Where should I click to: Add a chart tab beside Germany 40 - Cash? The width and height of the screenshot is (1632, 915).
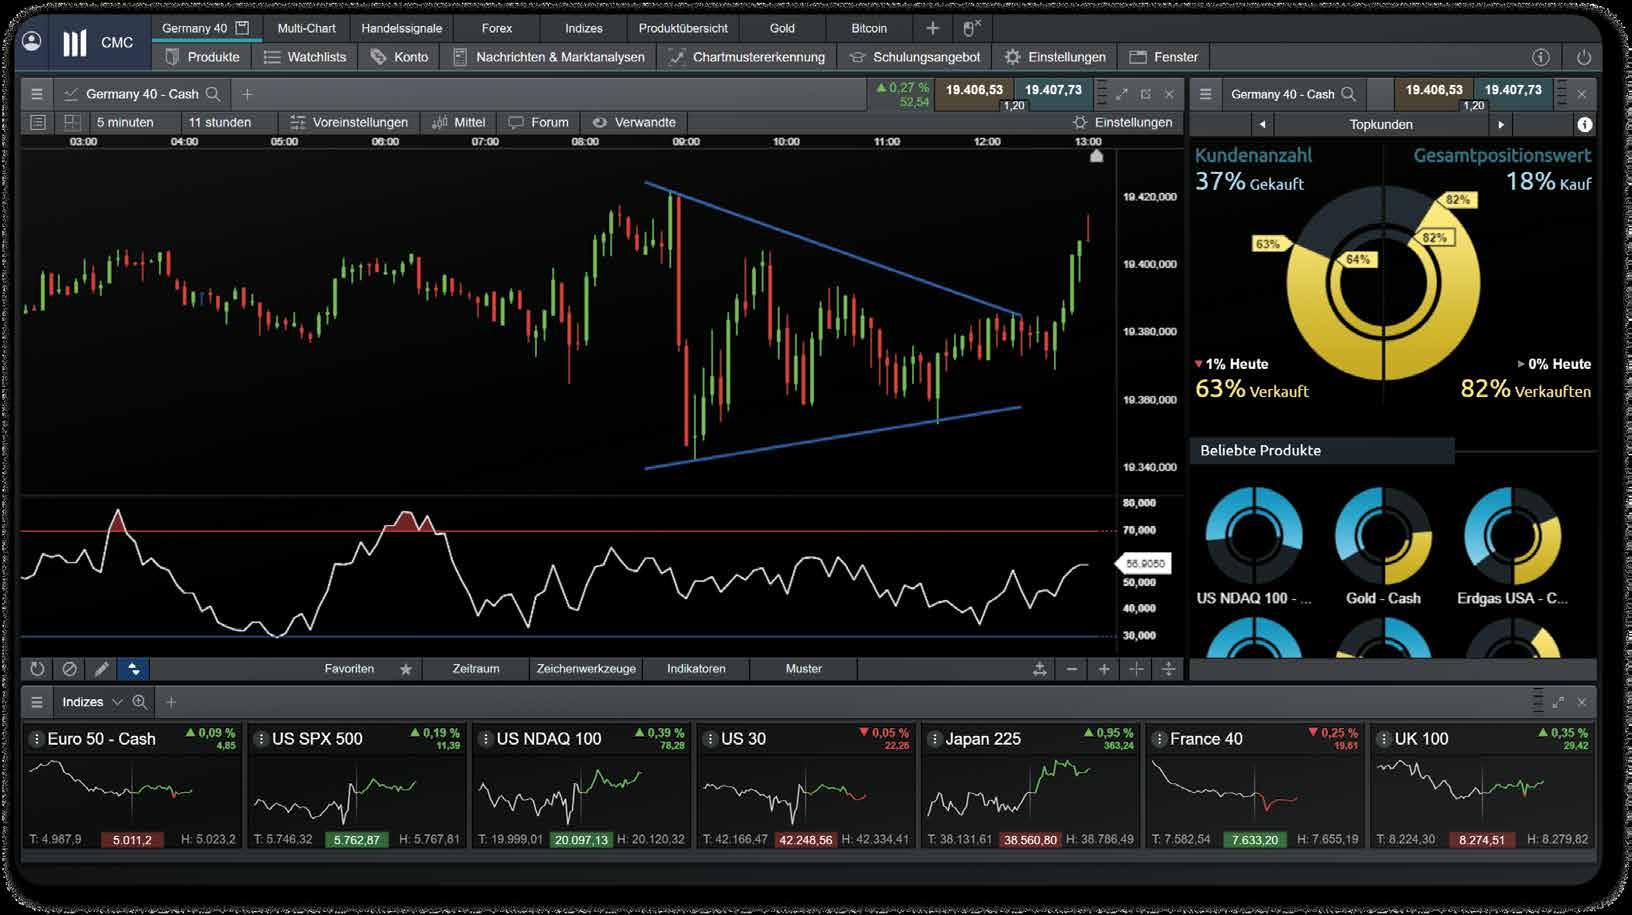[x=247, y=94]
